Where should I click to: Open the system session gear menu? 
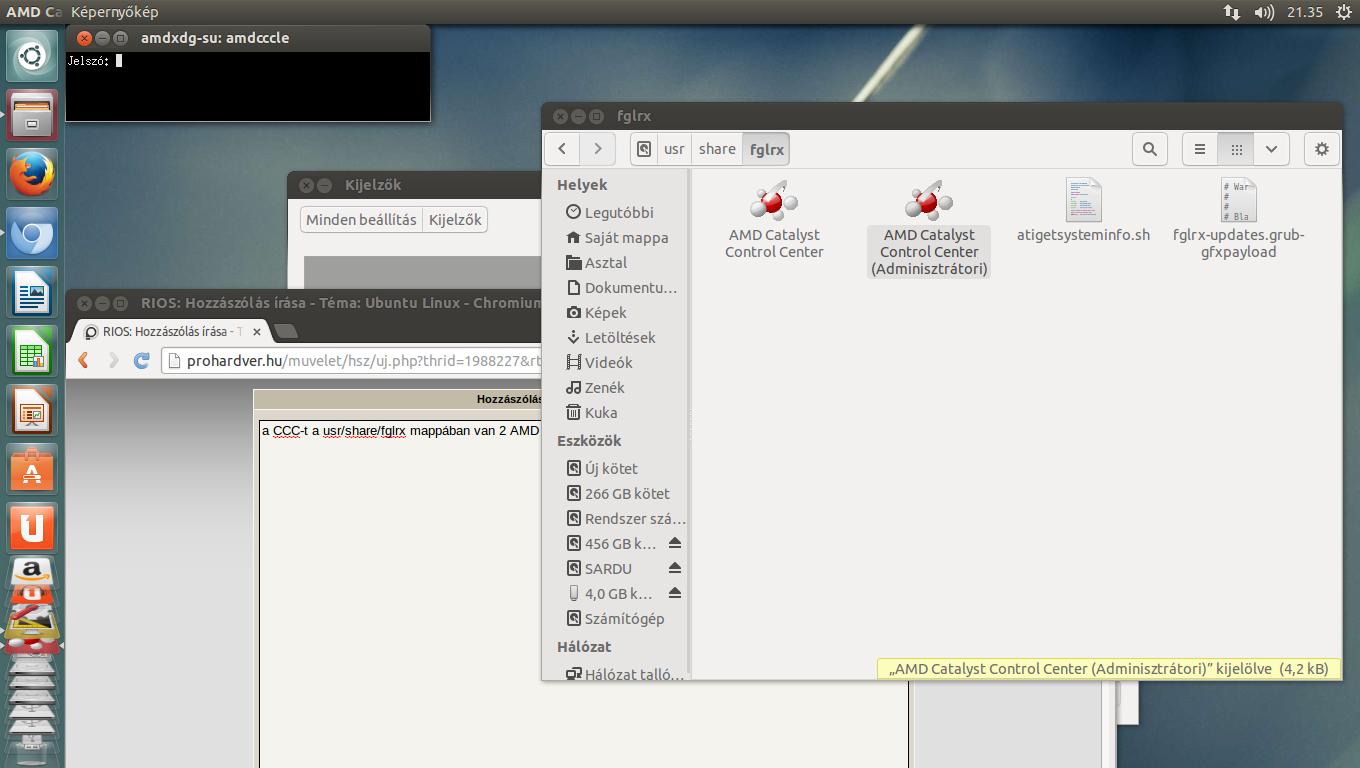pyautogui.click(x=1342, y=12)
